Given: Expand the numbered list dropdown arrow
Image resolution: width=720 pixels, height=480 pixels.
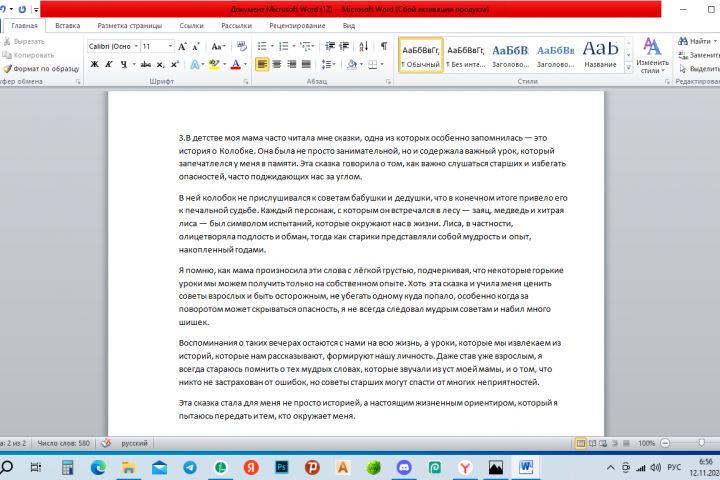Looking at the screenshot, I should point(294,46).
